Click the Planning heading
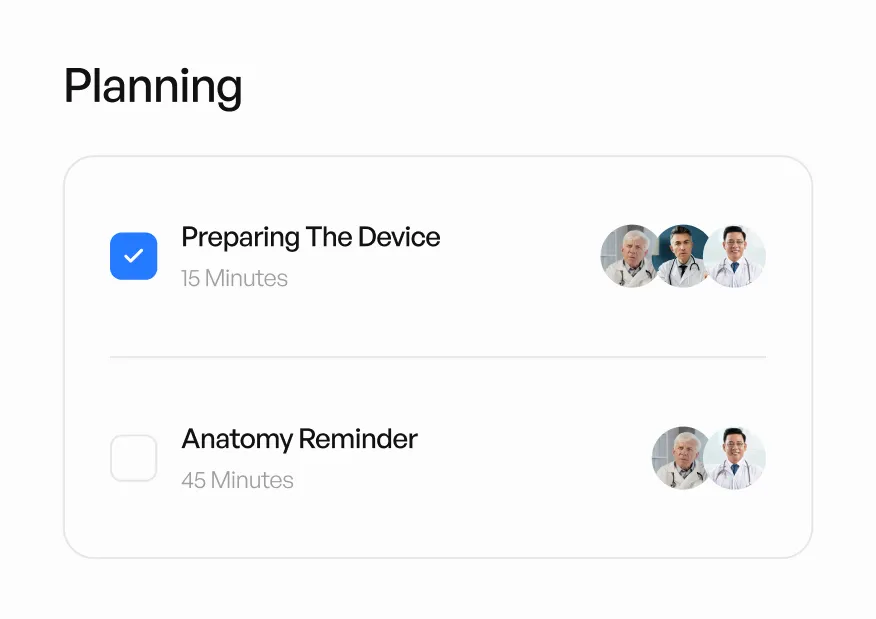The image size is (876, 619). 153,87
